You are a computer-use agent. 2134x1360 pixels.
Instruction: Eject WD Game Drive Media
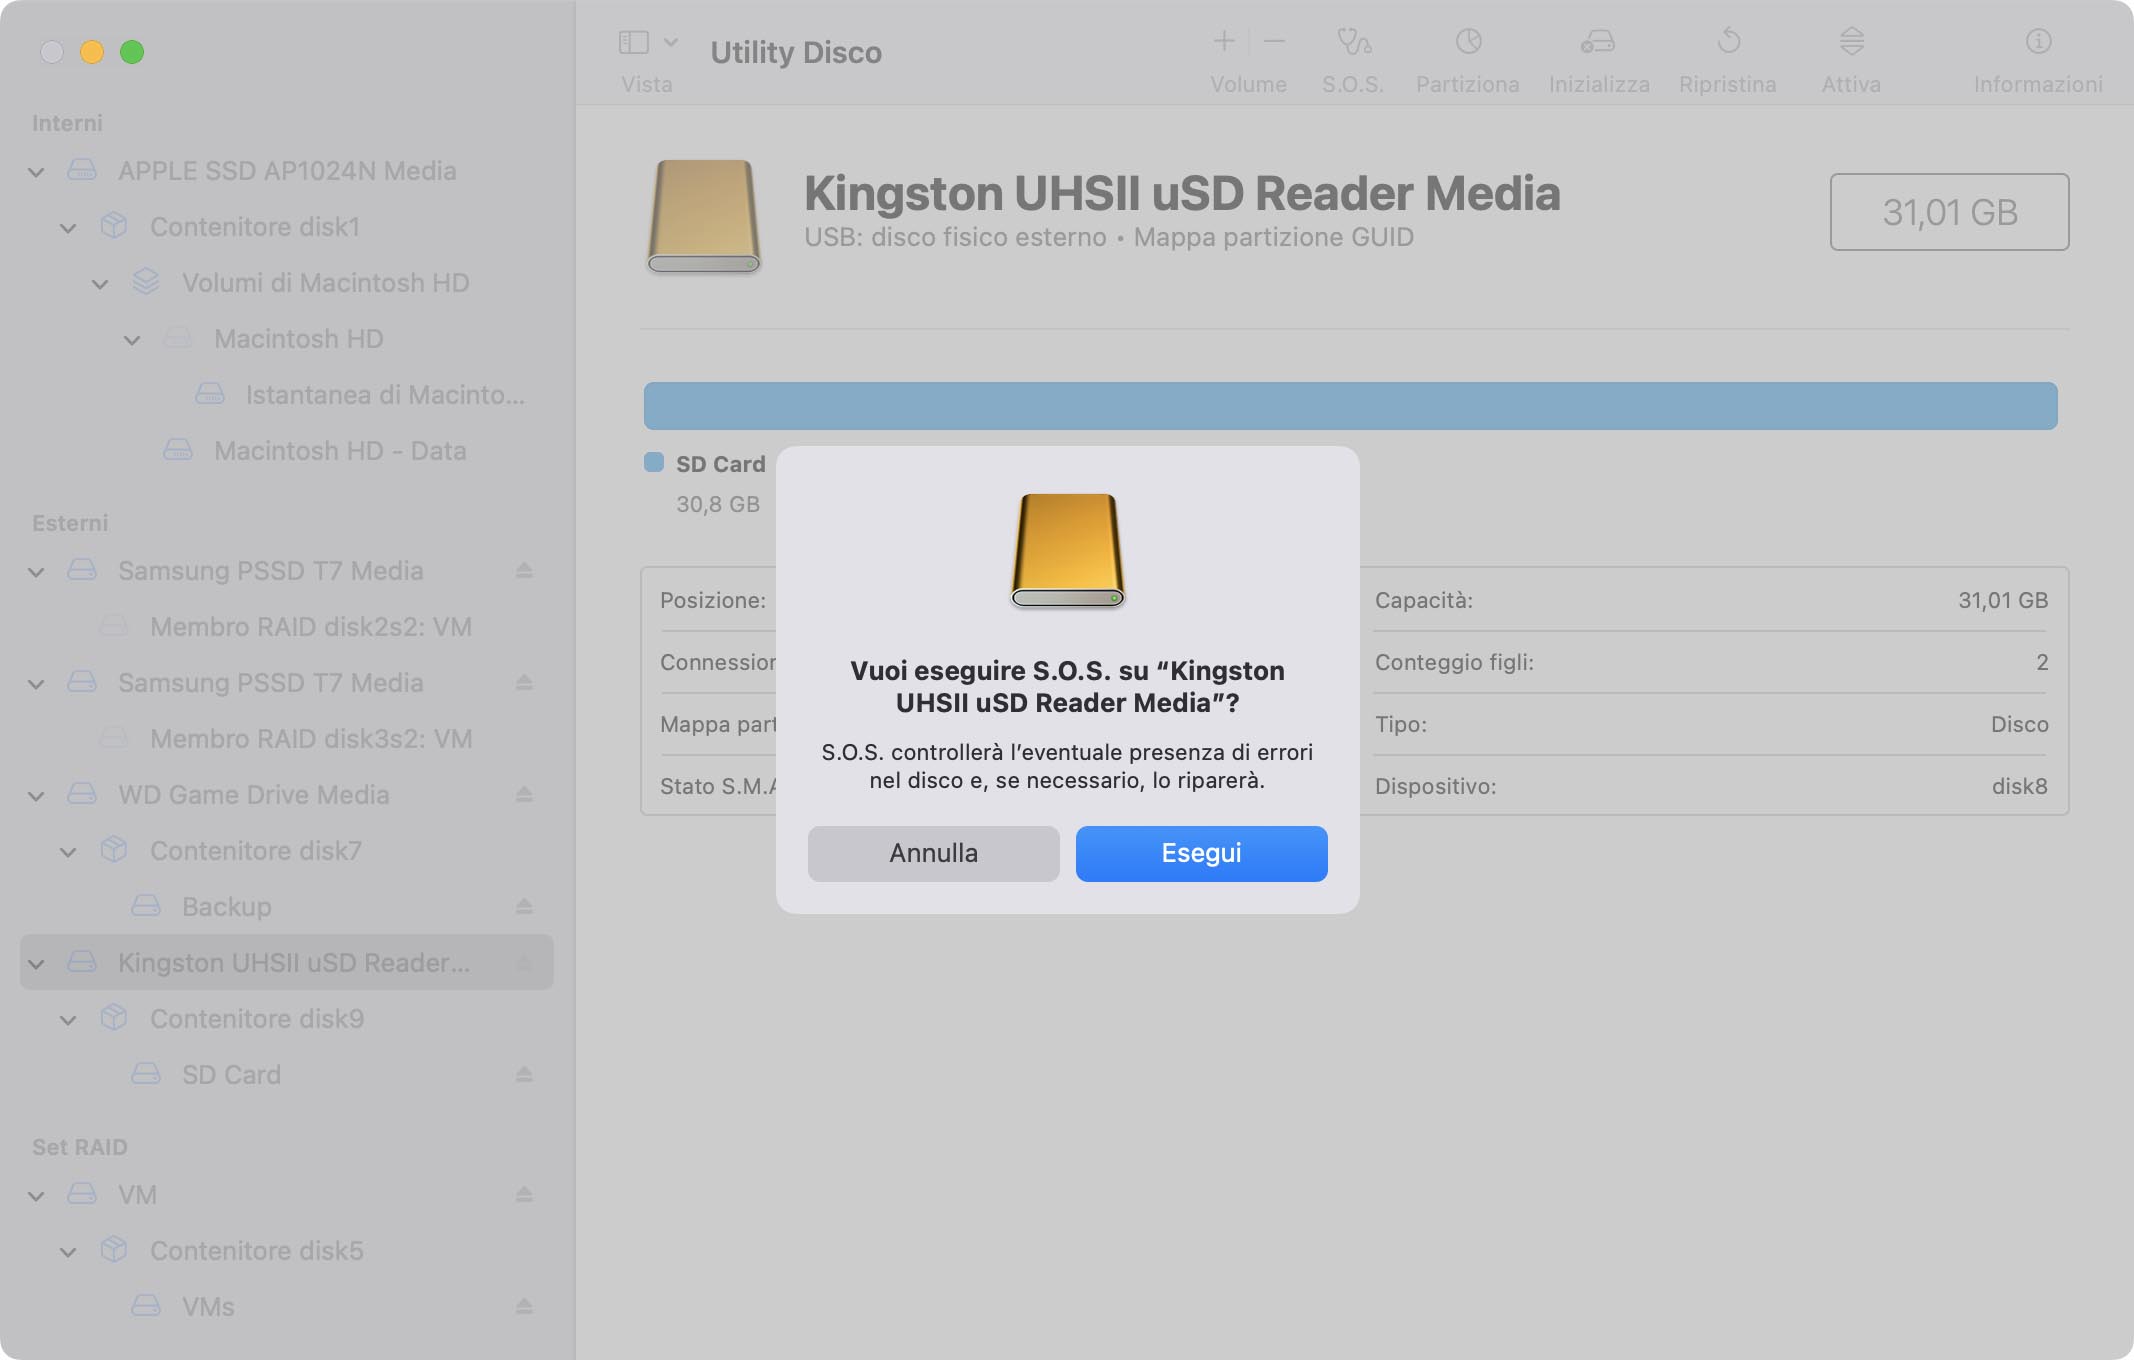[x=524, y=794]
